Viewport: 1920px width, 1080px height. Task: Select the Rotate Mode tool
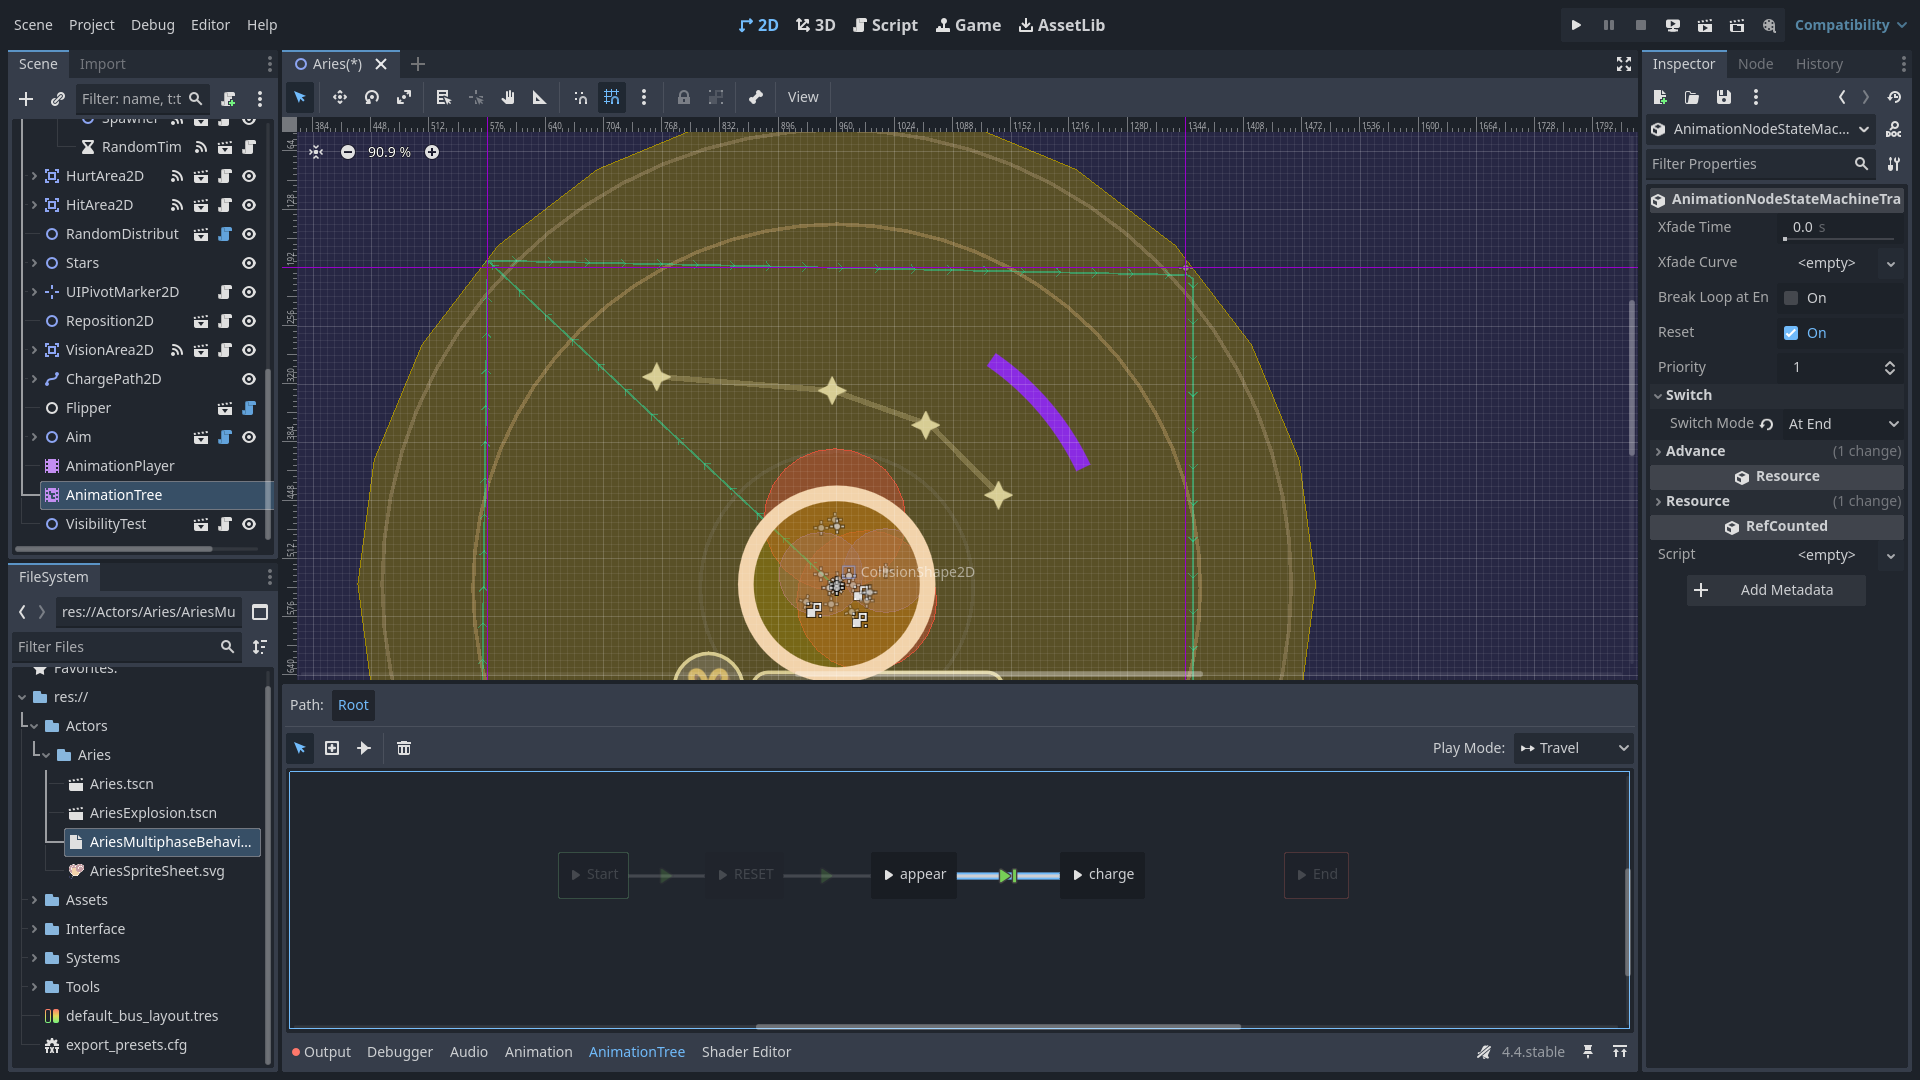pyautogui.click(x=372, y=97)
